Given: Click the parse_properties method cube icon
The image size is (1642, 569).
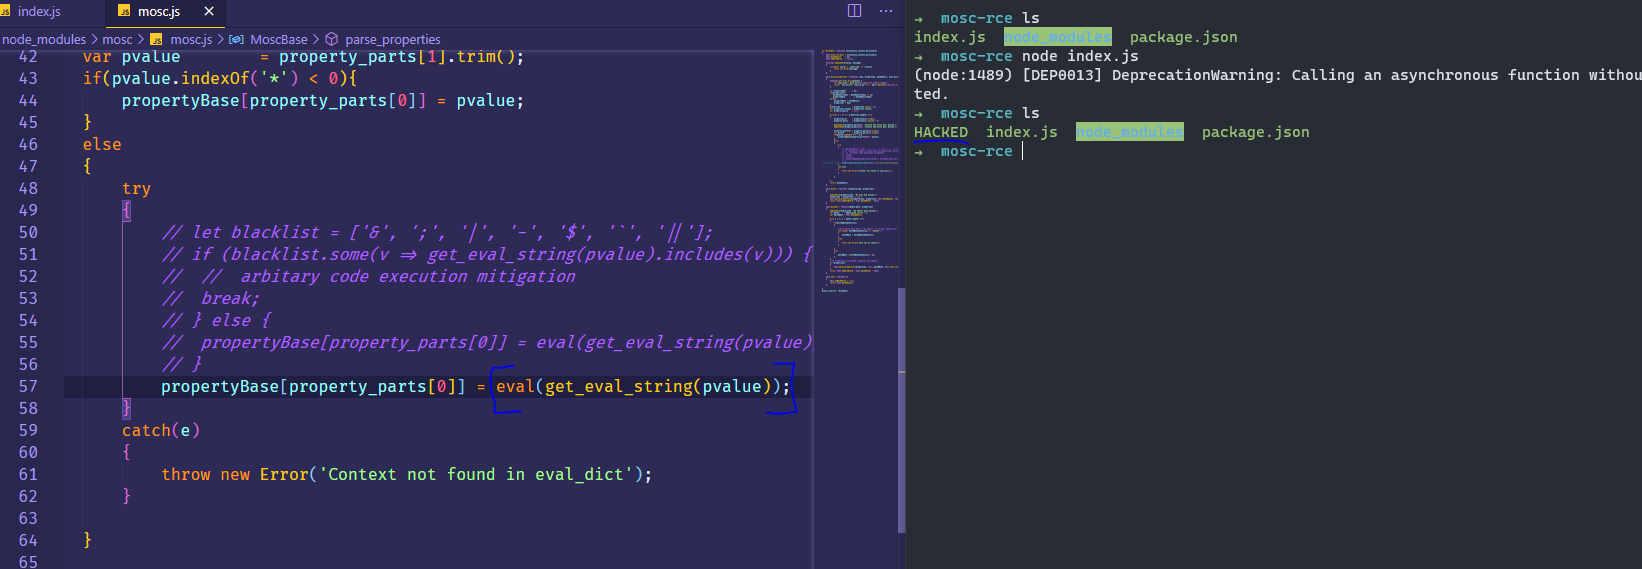Looking at the screenshot, I should 332,39.
